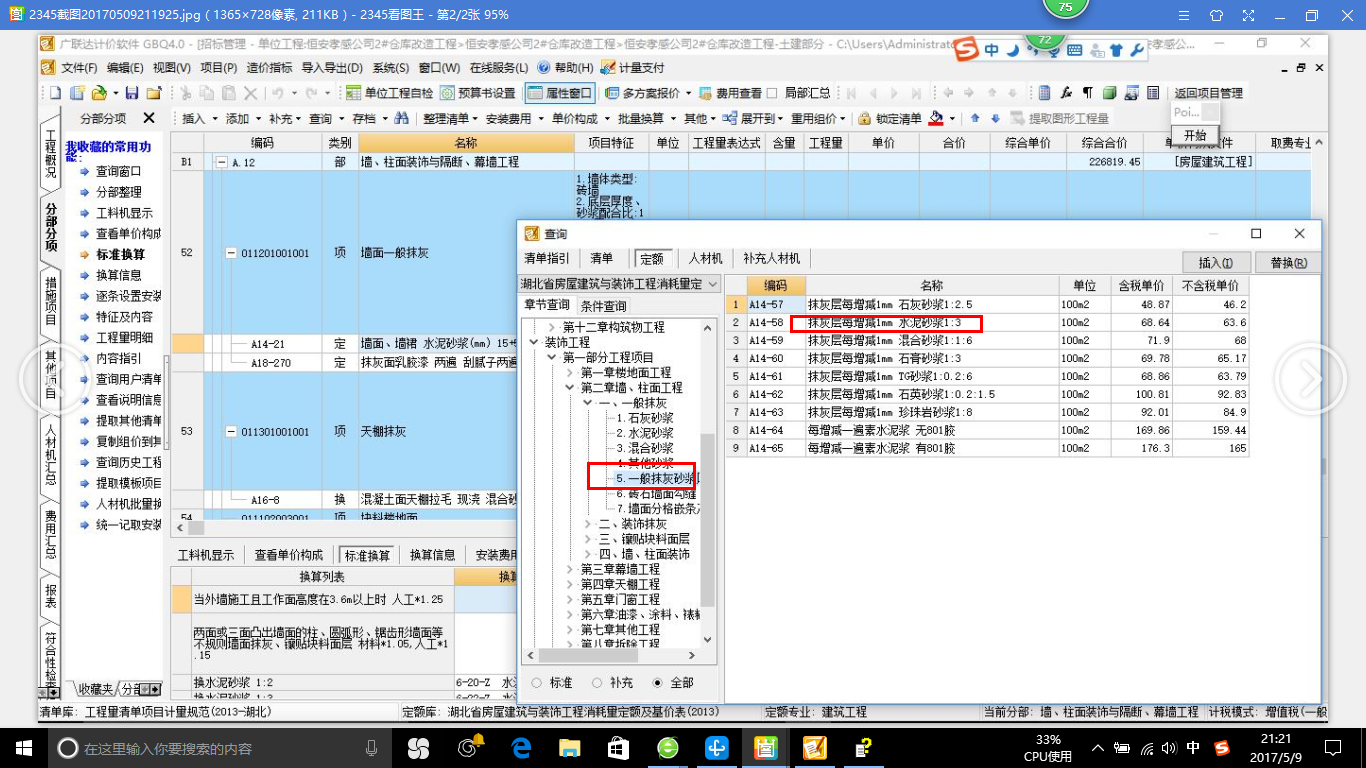Switch to 查看单价构成 bottom tab
1366x768 pixels.
288,555
